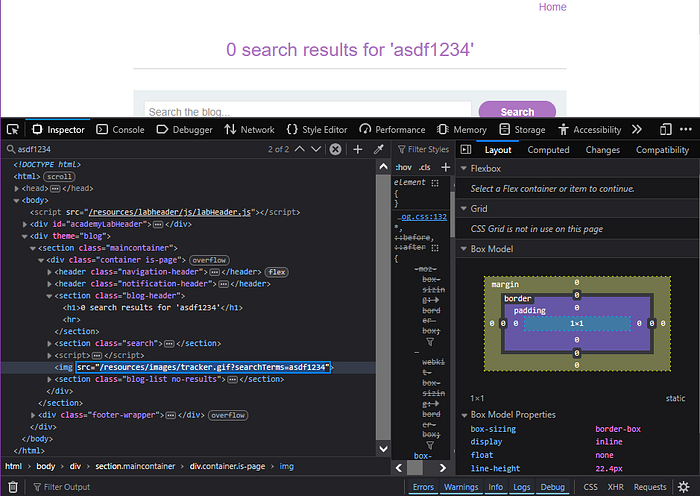Clear console output with trash icon
The height and width of the screenshot is (496, 700).
pos(13,487)
